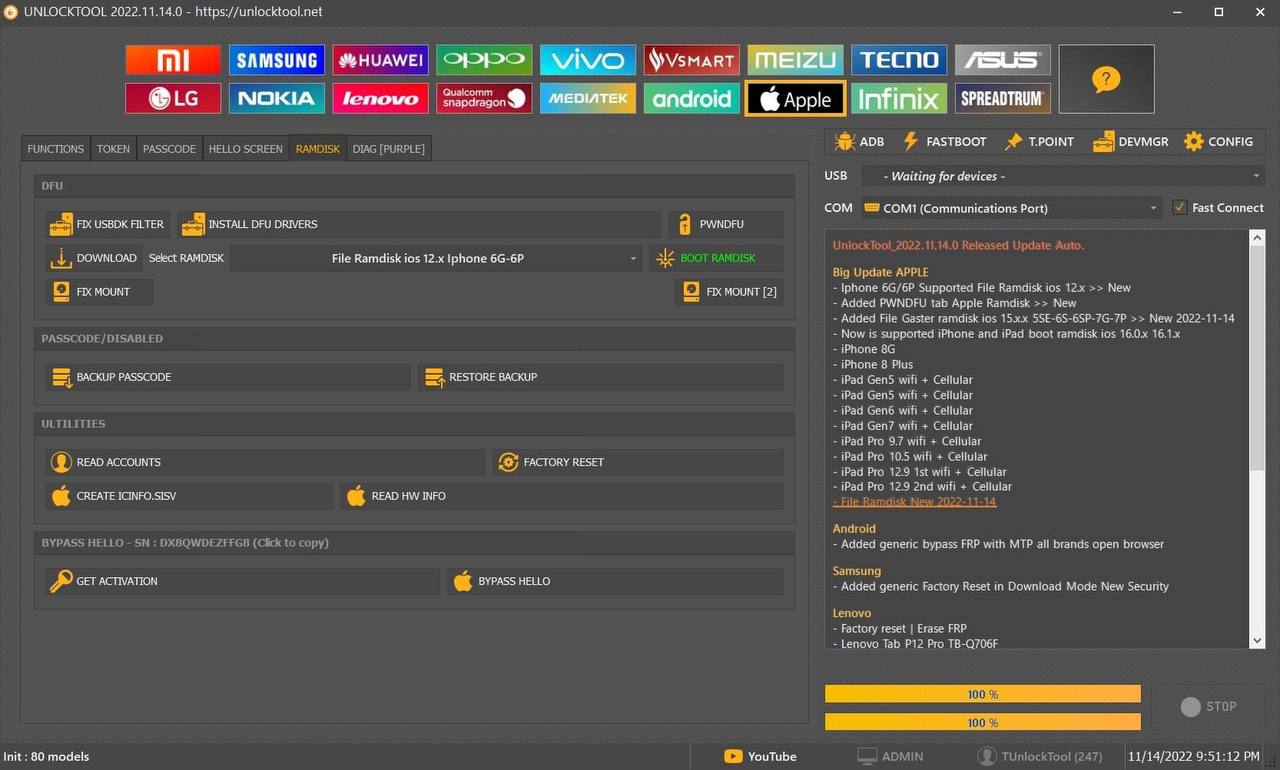Click RESTORE BACKUP button

(600, 377)
